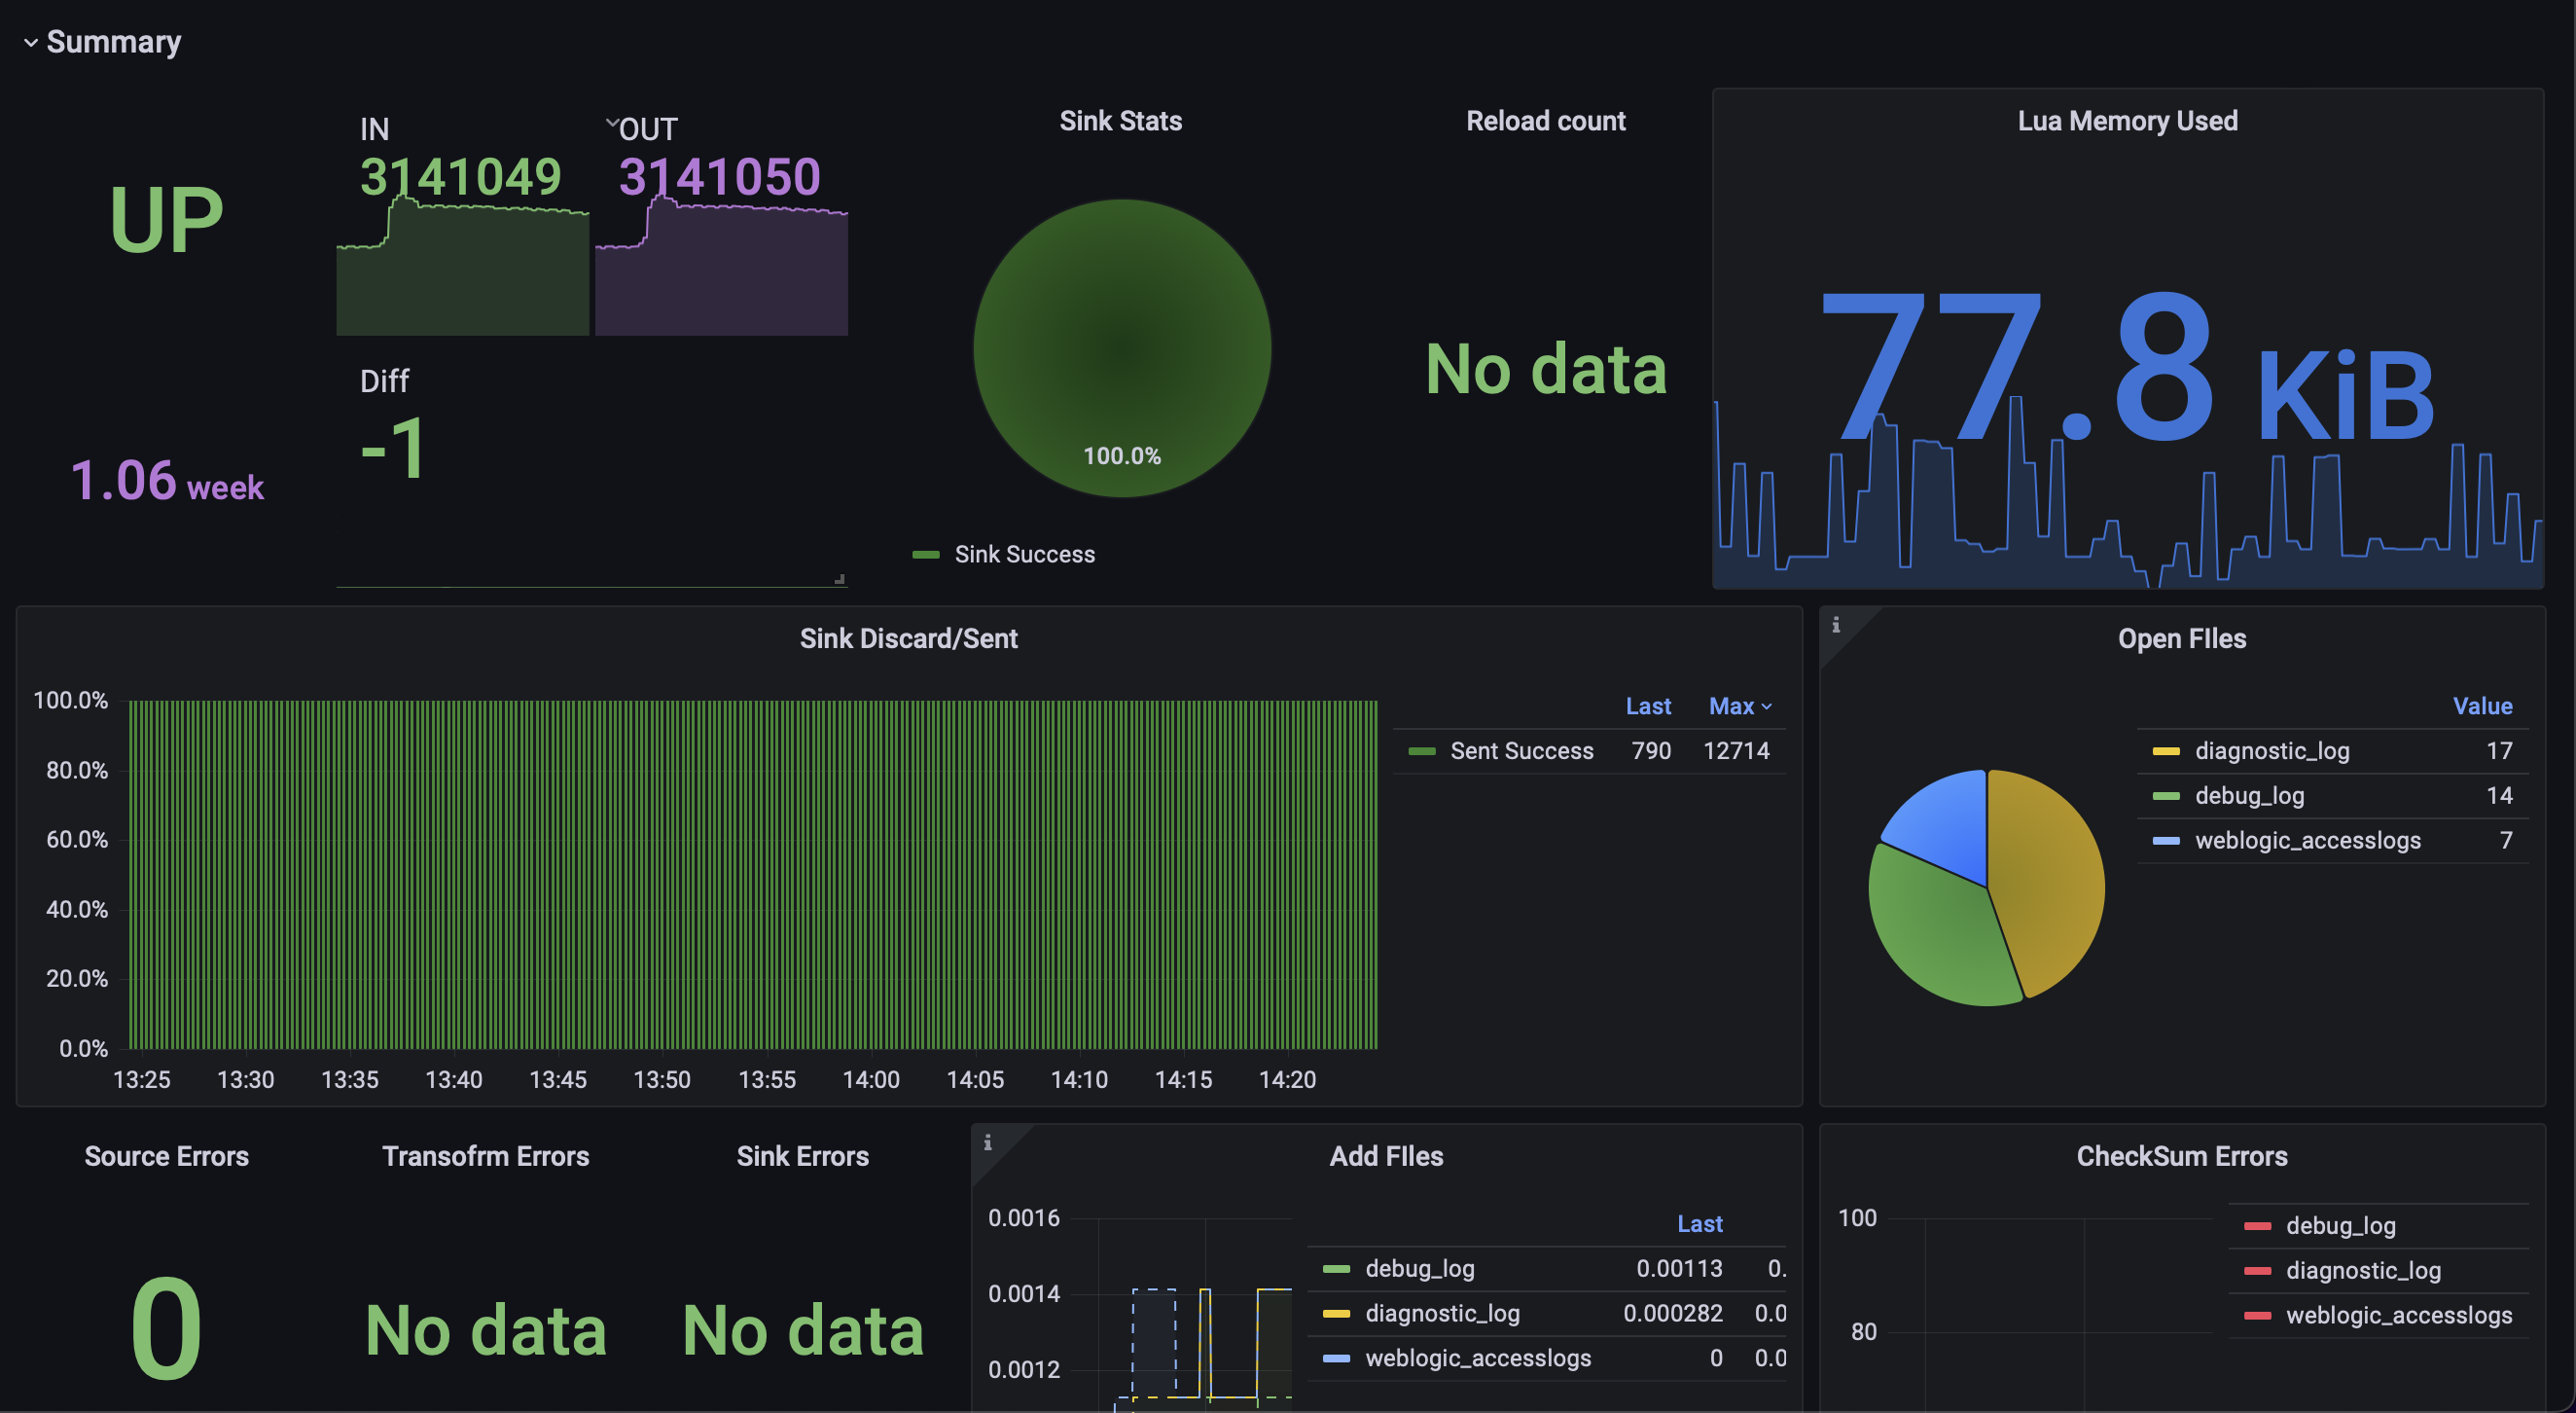Click the panel resize handle below Diff
Screen dimensions: 2576x1413
coord(839,579)
